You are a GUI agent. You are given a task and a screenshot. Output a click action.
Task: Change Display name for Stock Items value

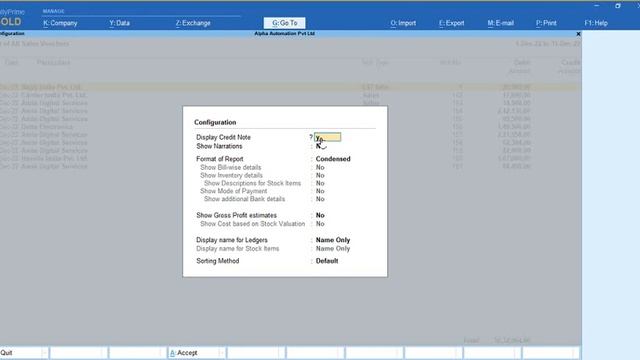point(333,249)
